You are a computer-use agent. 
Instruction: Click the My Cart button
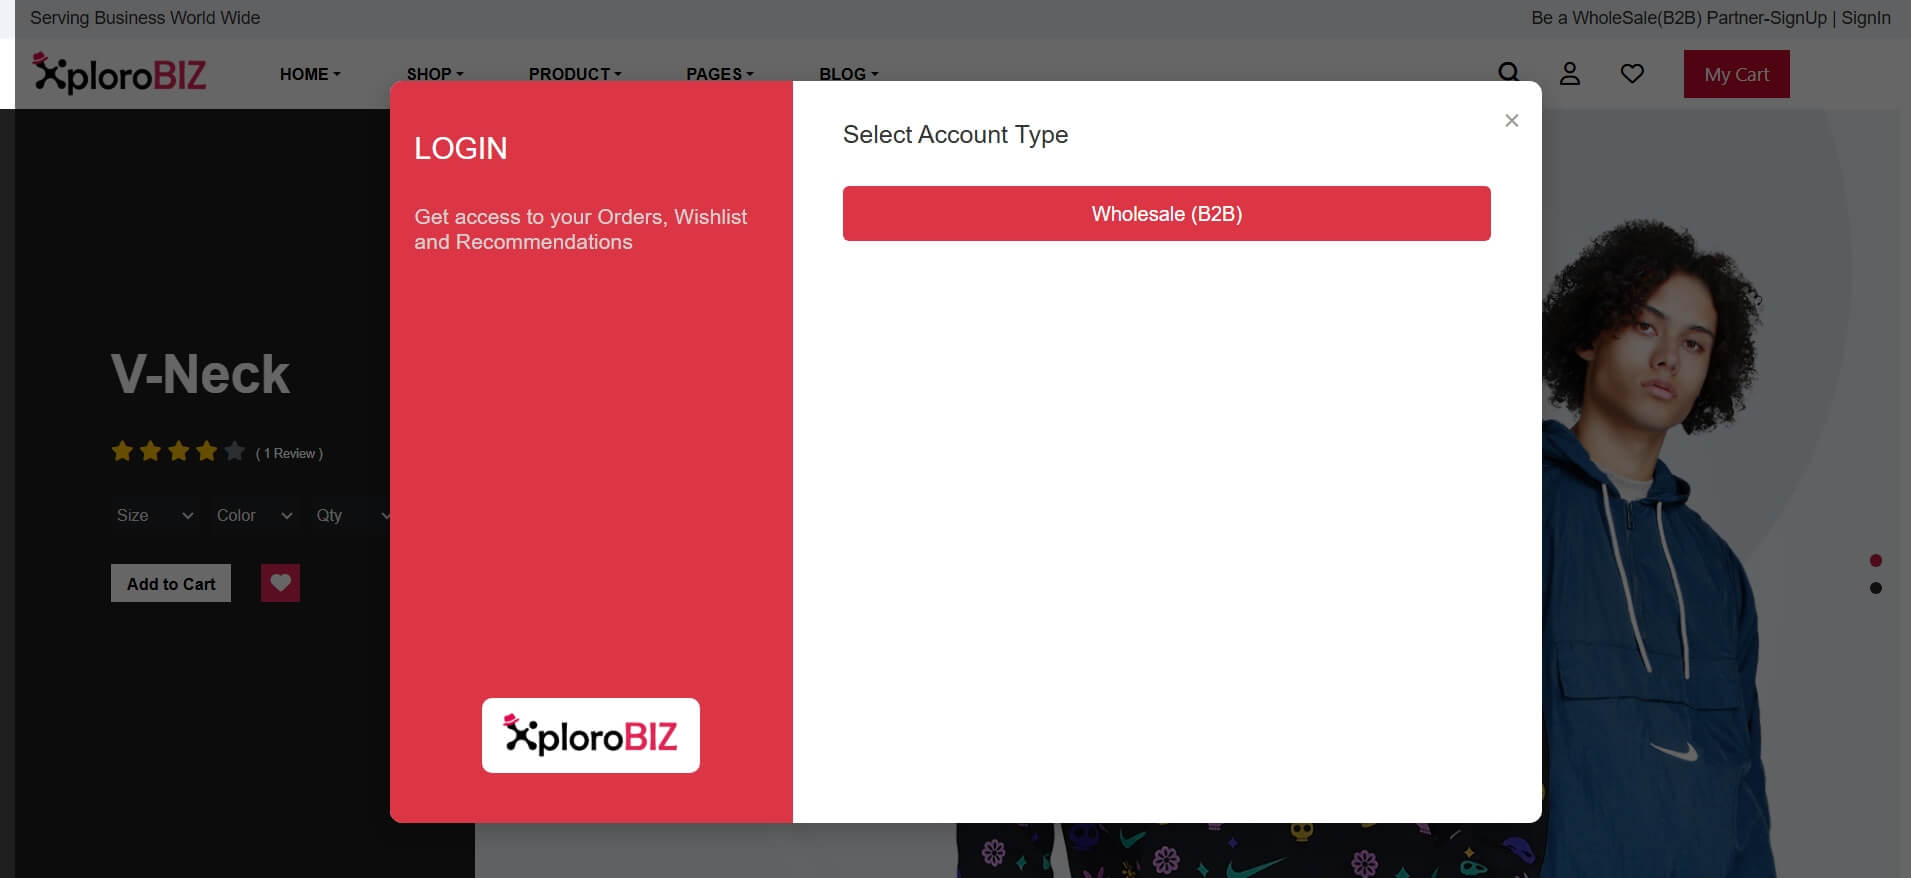(x=1736, y=74)
